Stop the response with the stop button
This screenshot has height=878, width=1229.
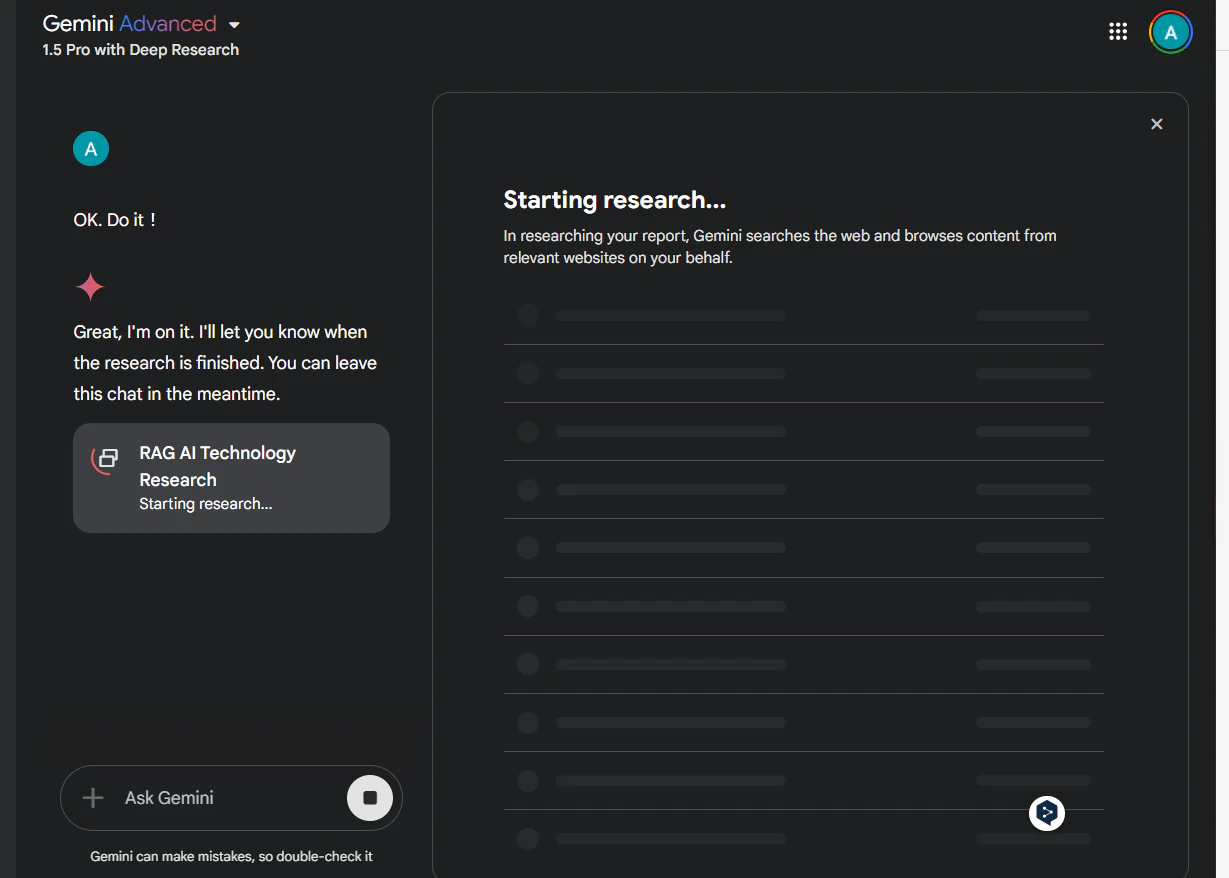point(370,798)
